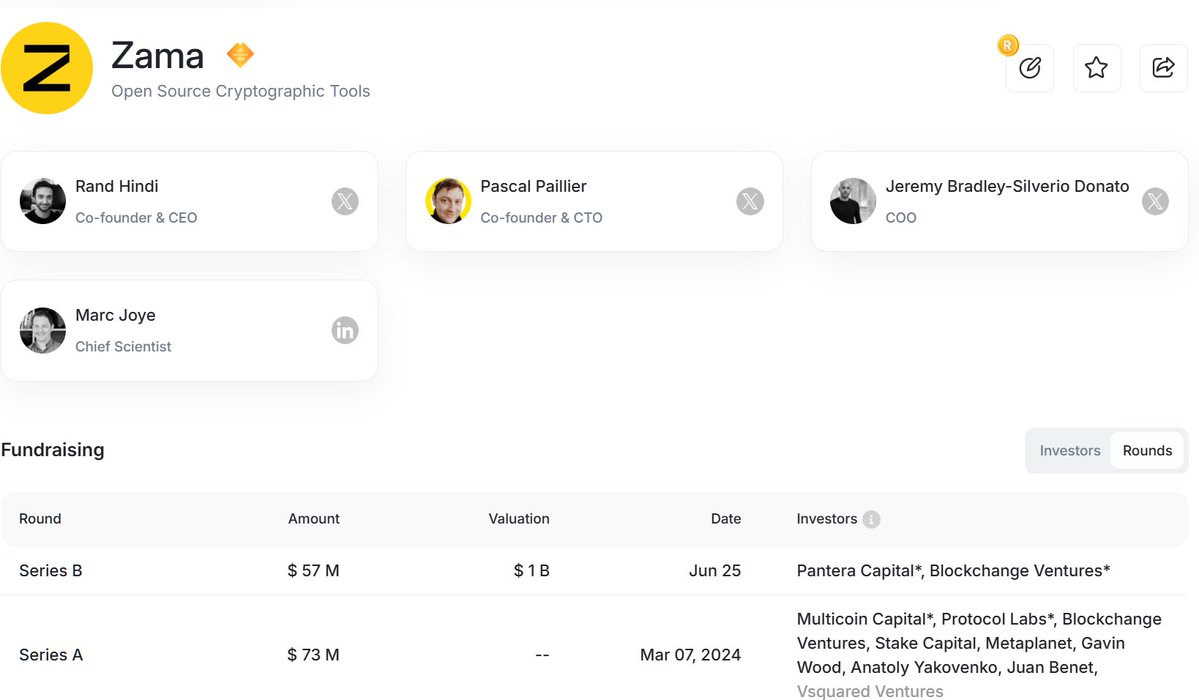
Task: Select the Series B round row label
Action: click(x=50, y=571)
